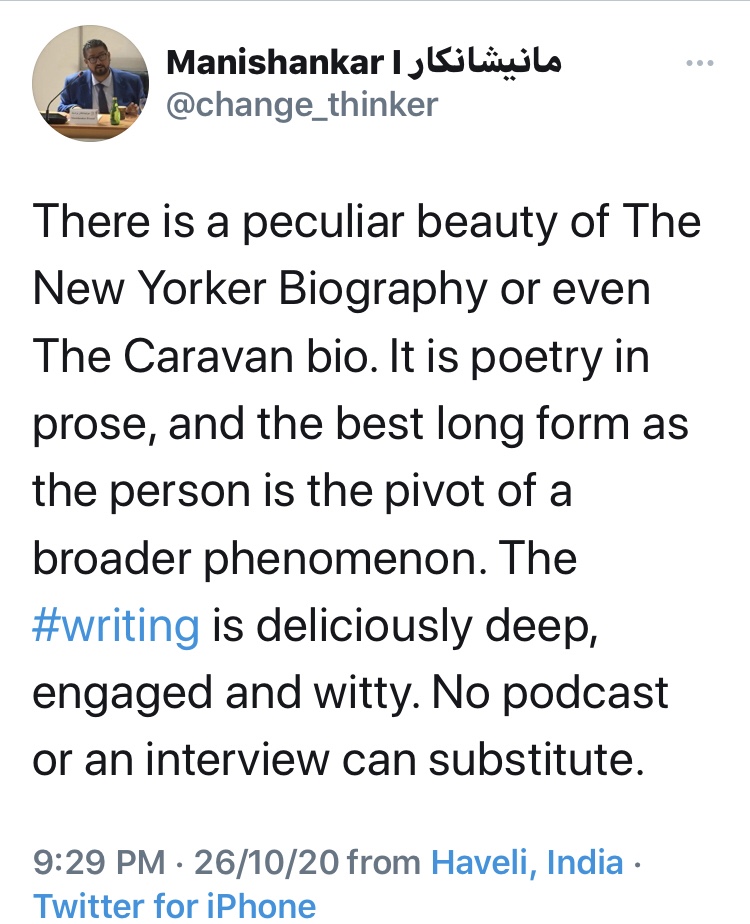Screen dimensions: 750x924
Task: Open the #writing hashtag
Action: click(x=116, y=627)
